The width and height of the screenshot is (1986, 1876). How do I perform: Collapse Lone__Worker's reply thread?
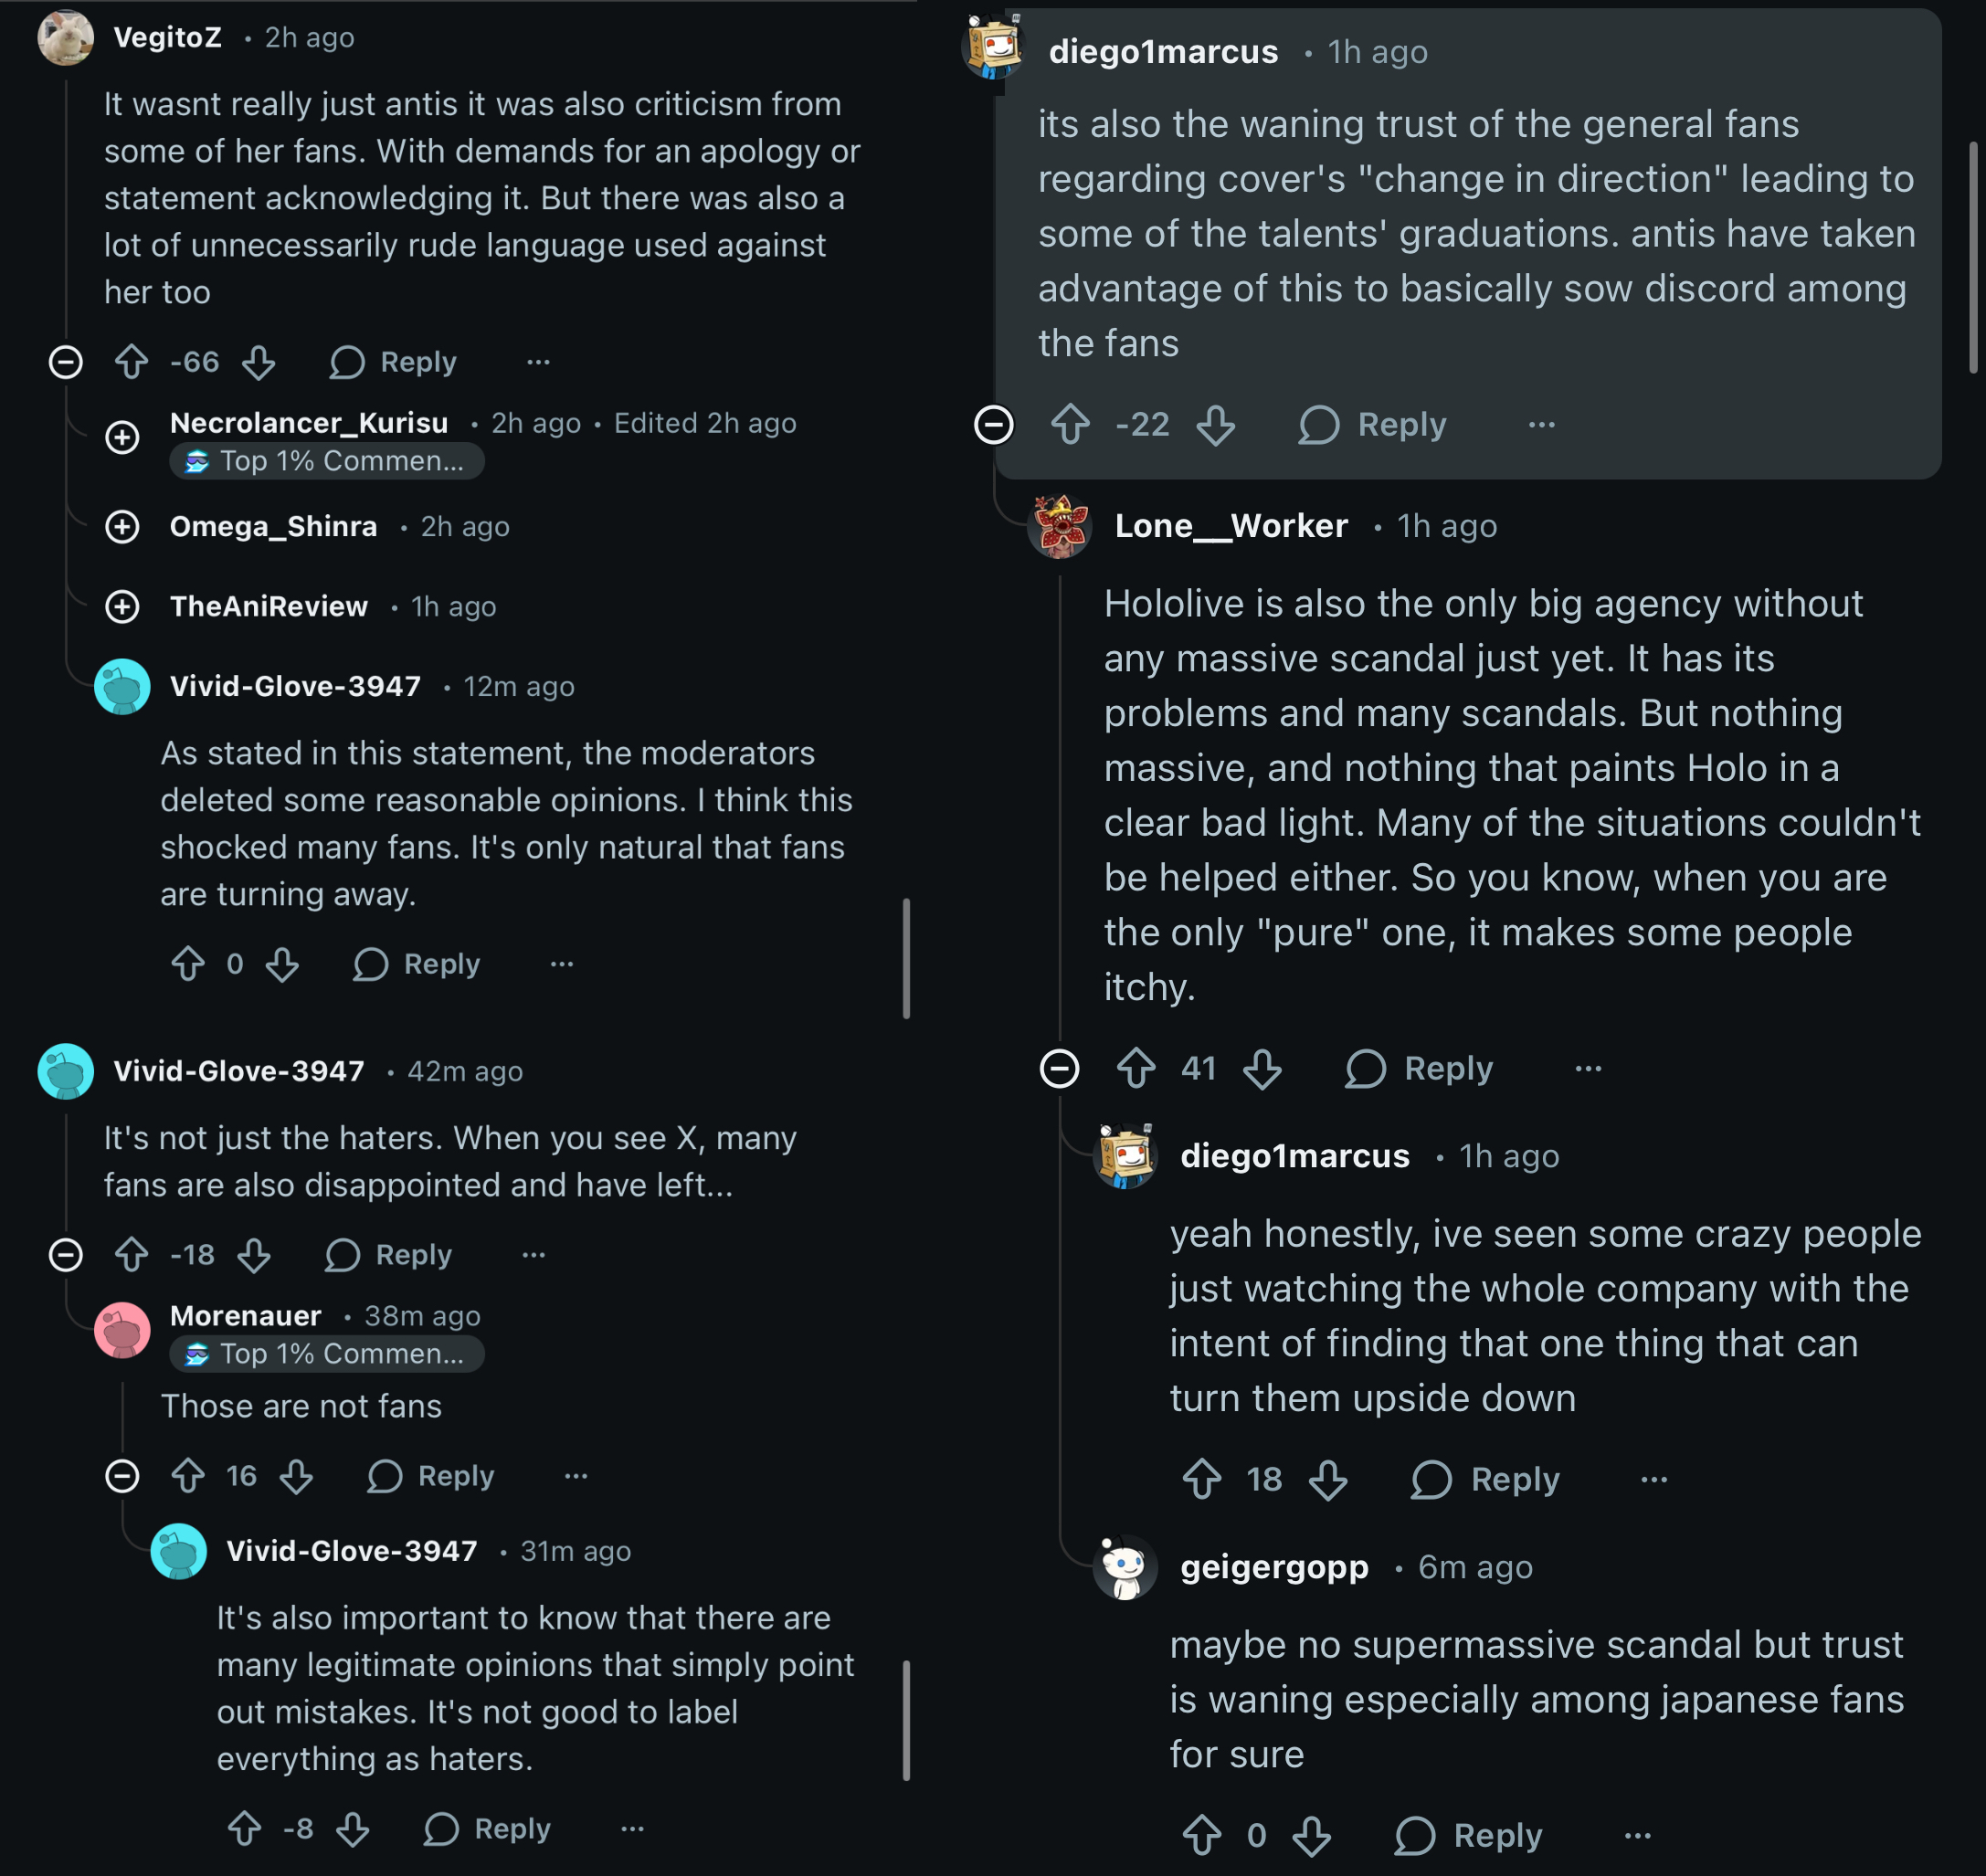pyautogui.click(x=1059, y=1068)
